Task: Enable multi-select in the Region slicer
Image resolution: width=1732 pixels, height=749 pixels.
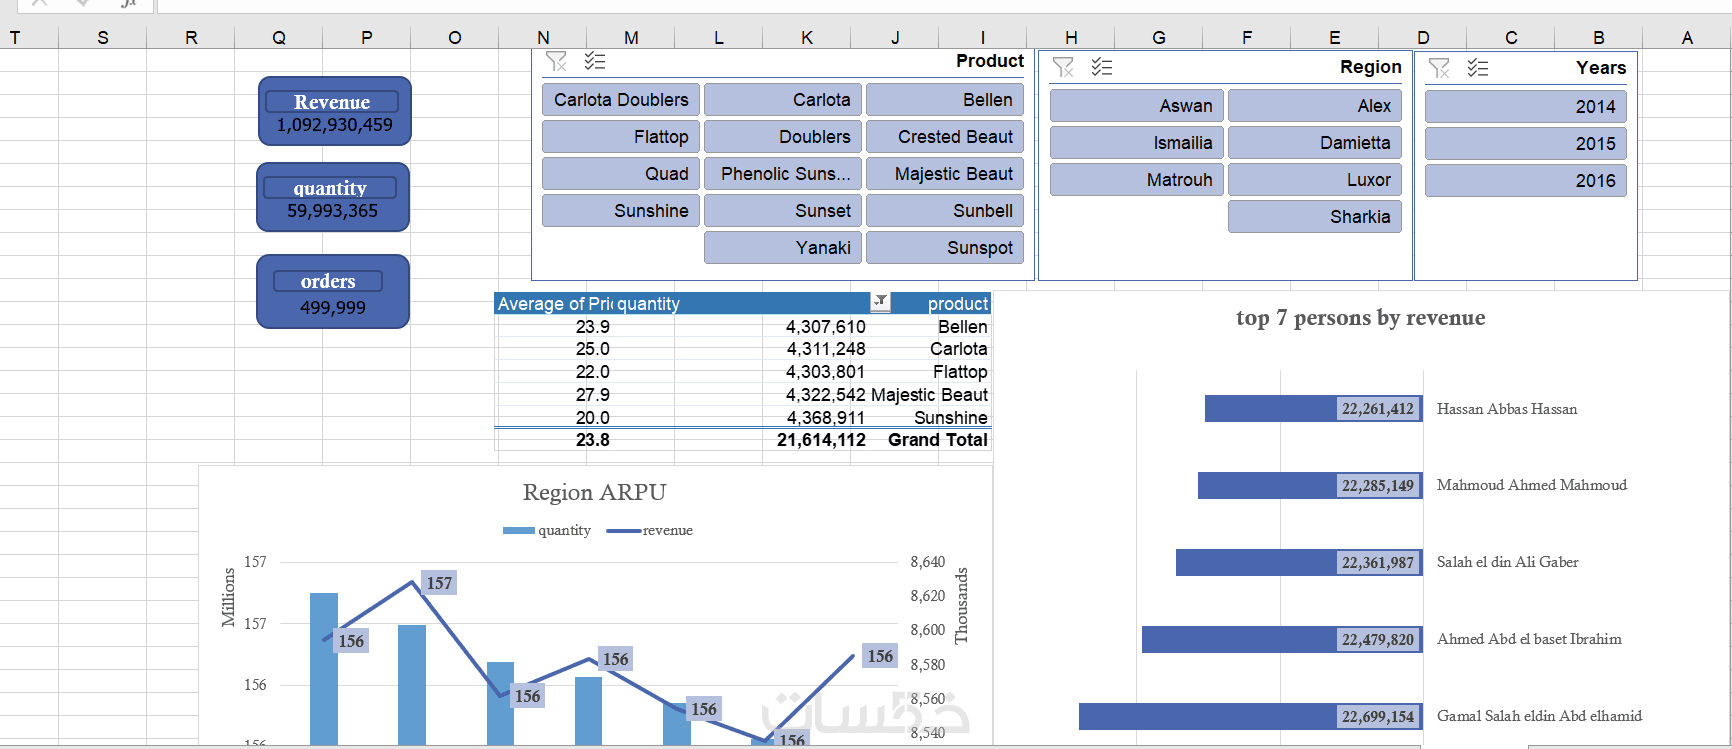Action: pos(1102,67)
